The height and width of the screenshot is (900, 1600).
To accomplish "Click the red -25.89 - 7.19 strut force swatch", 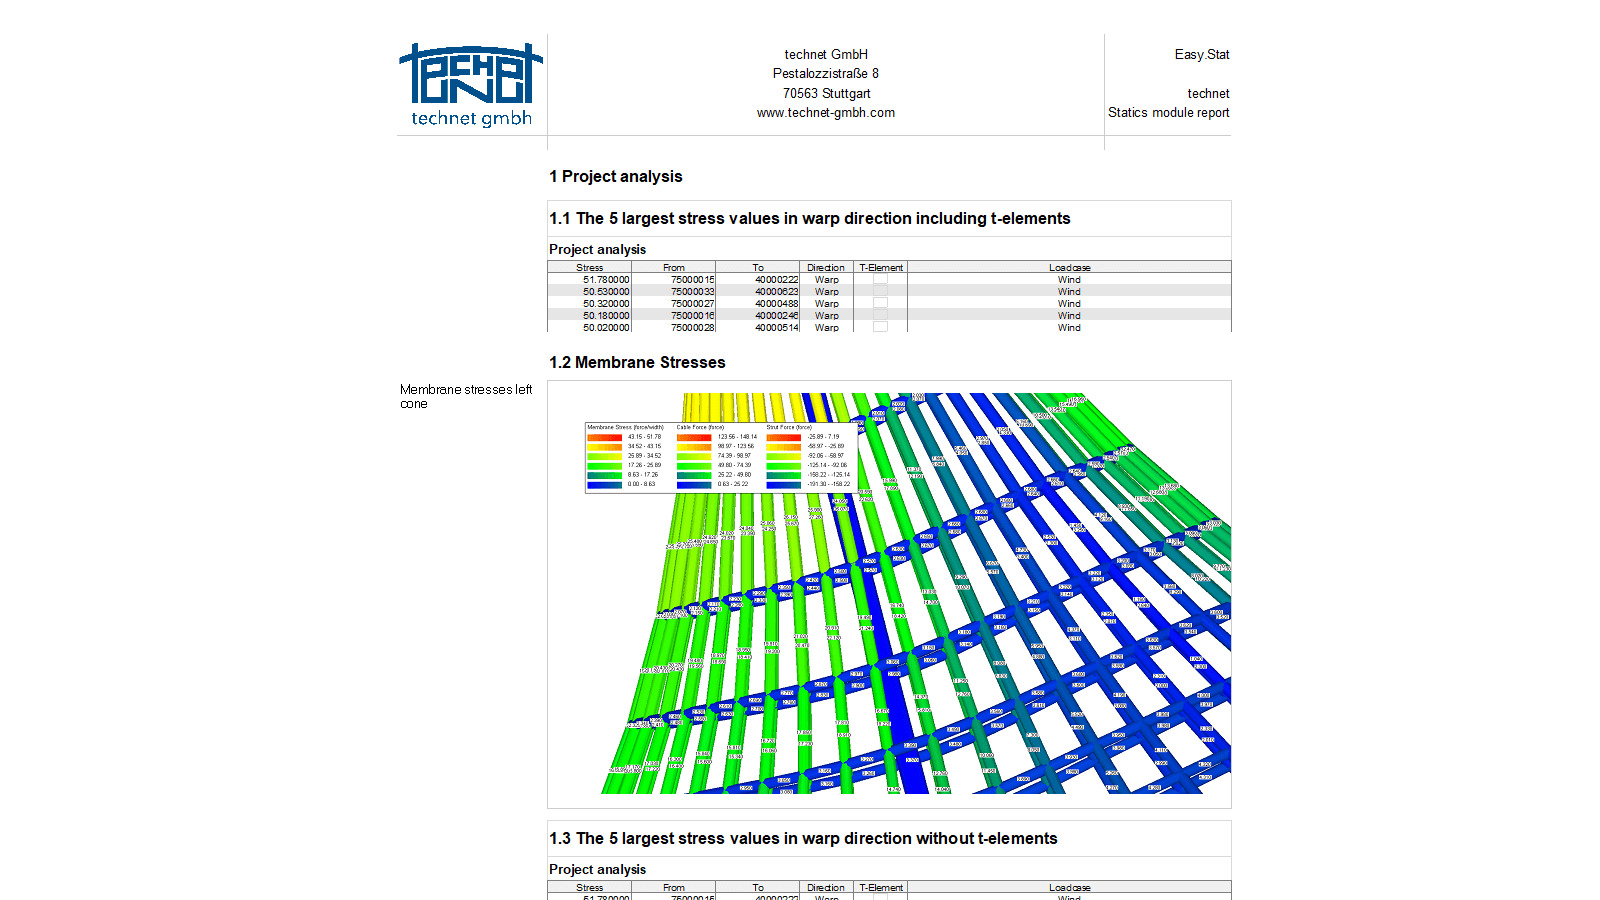I will (783, 437).
